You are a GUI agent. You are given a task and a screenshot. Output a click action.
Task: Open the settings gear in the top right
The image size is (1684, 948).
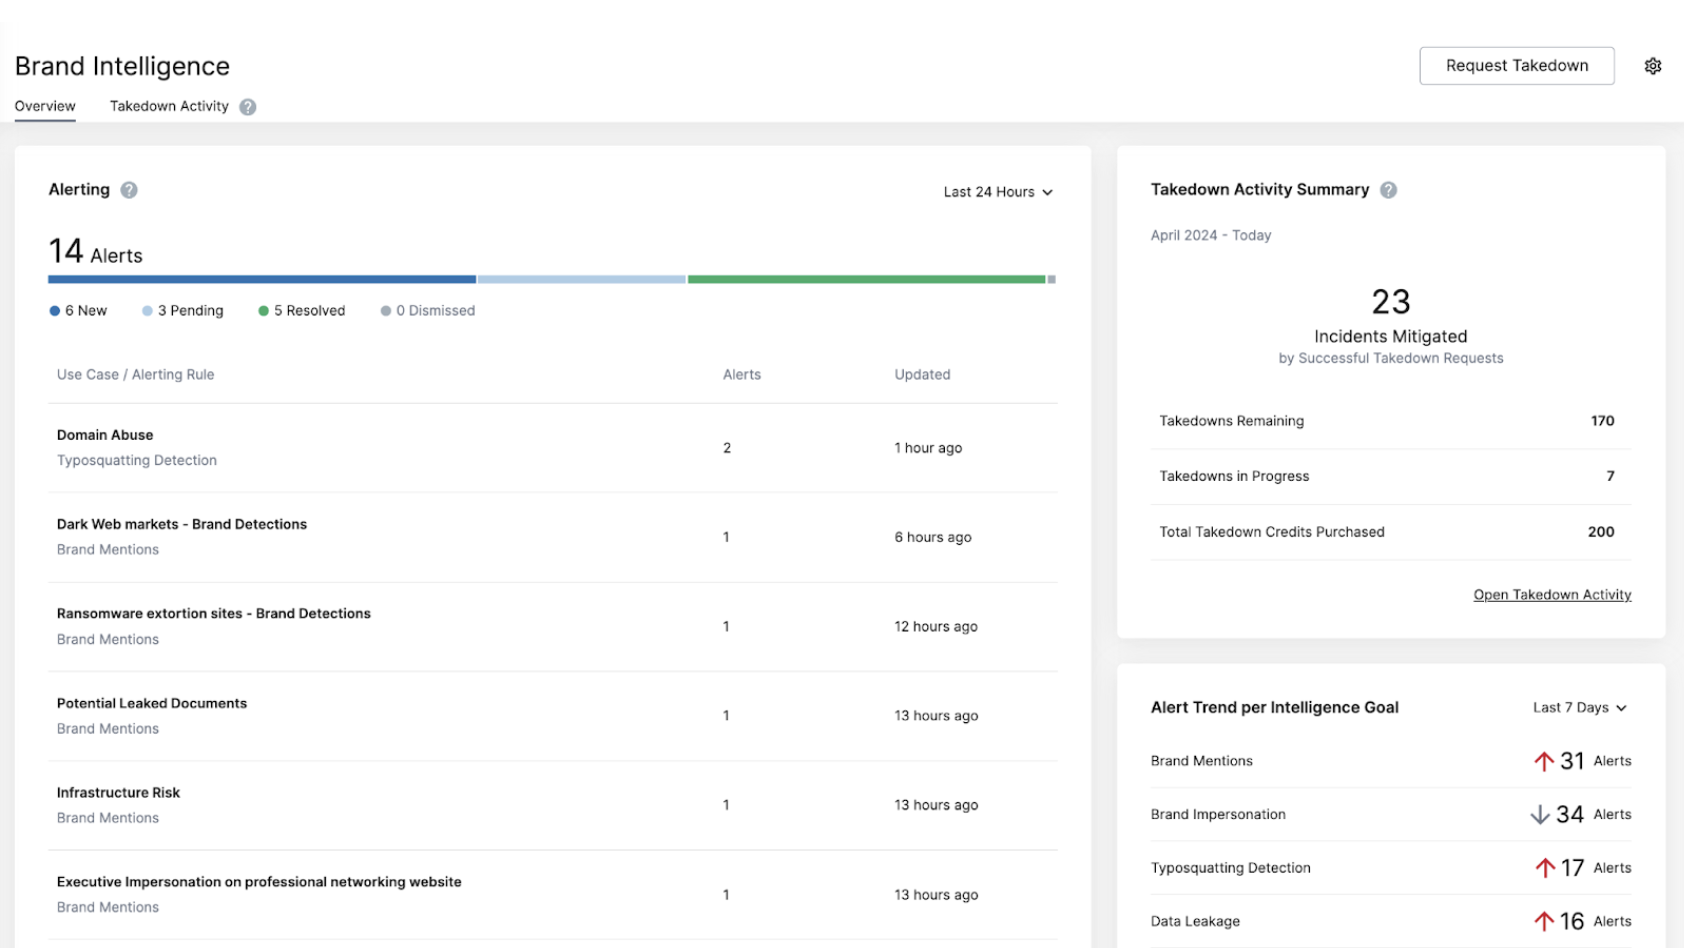click(1653, 65)
